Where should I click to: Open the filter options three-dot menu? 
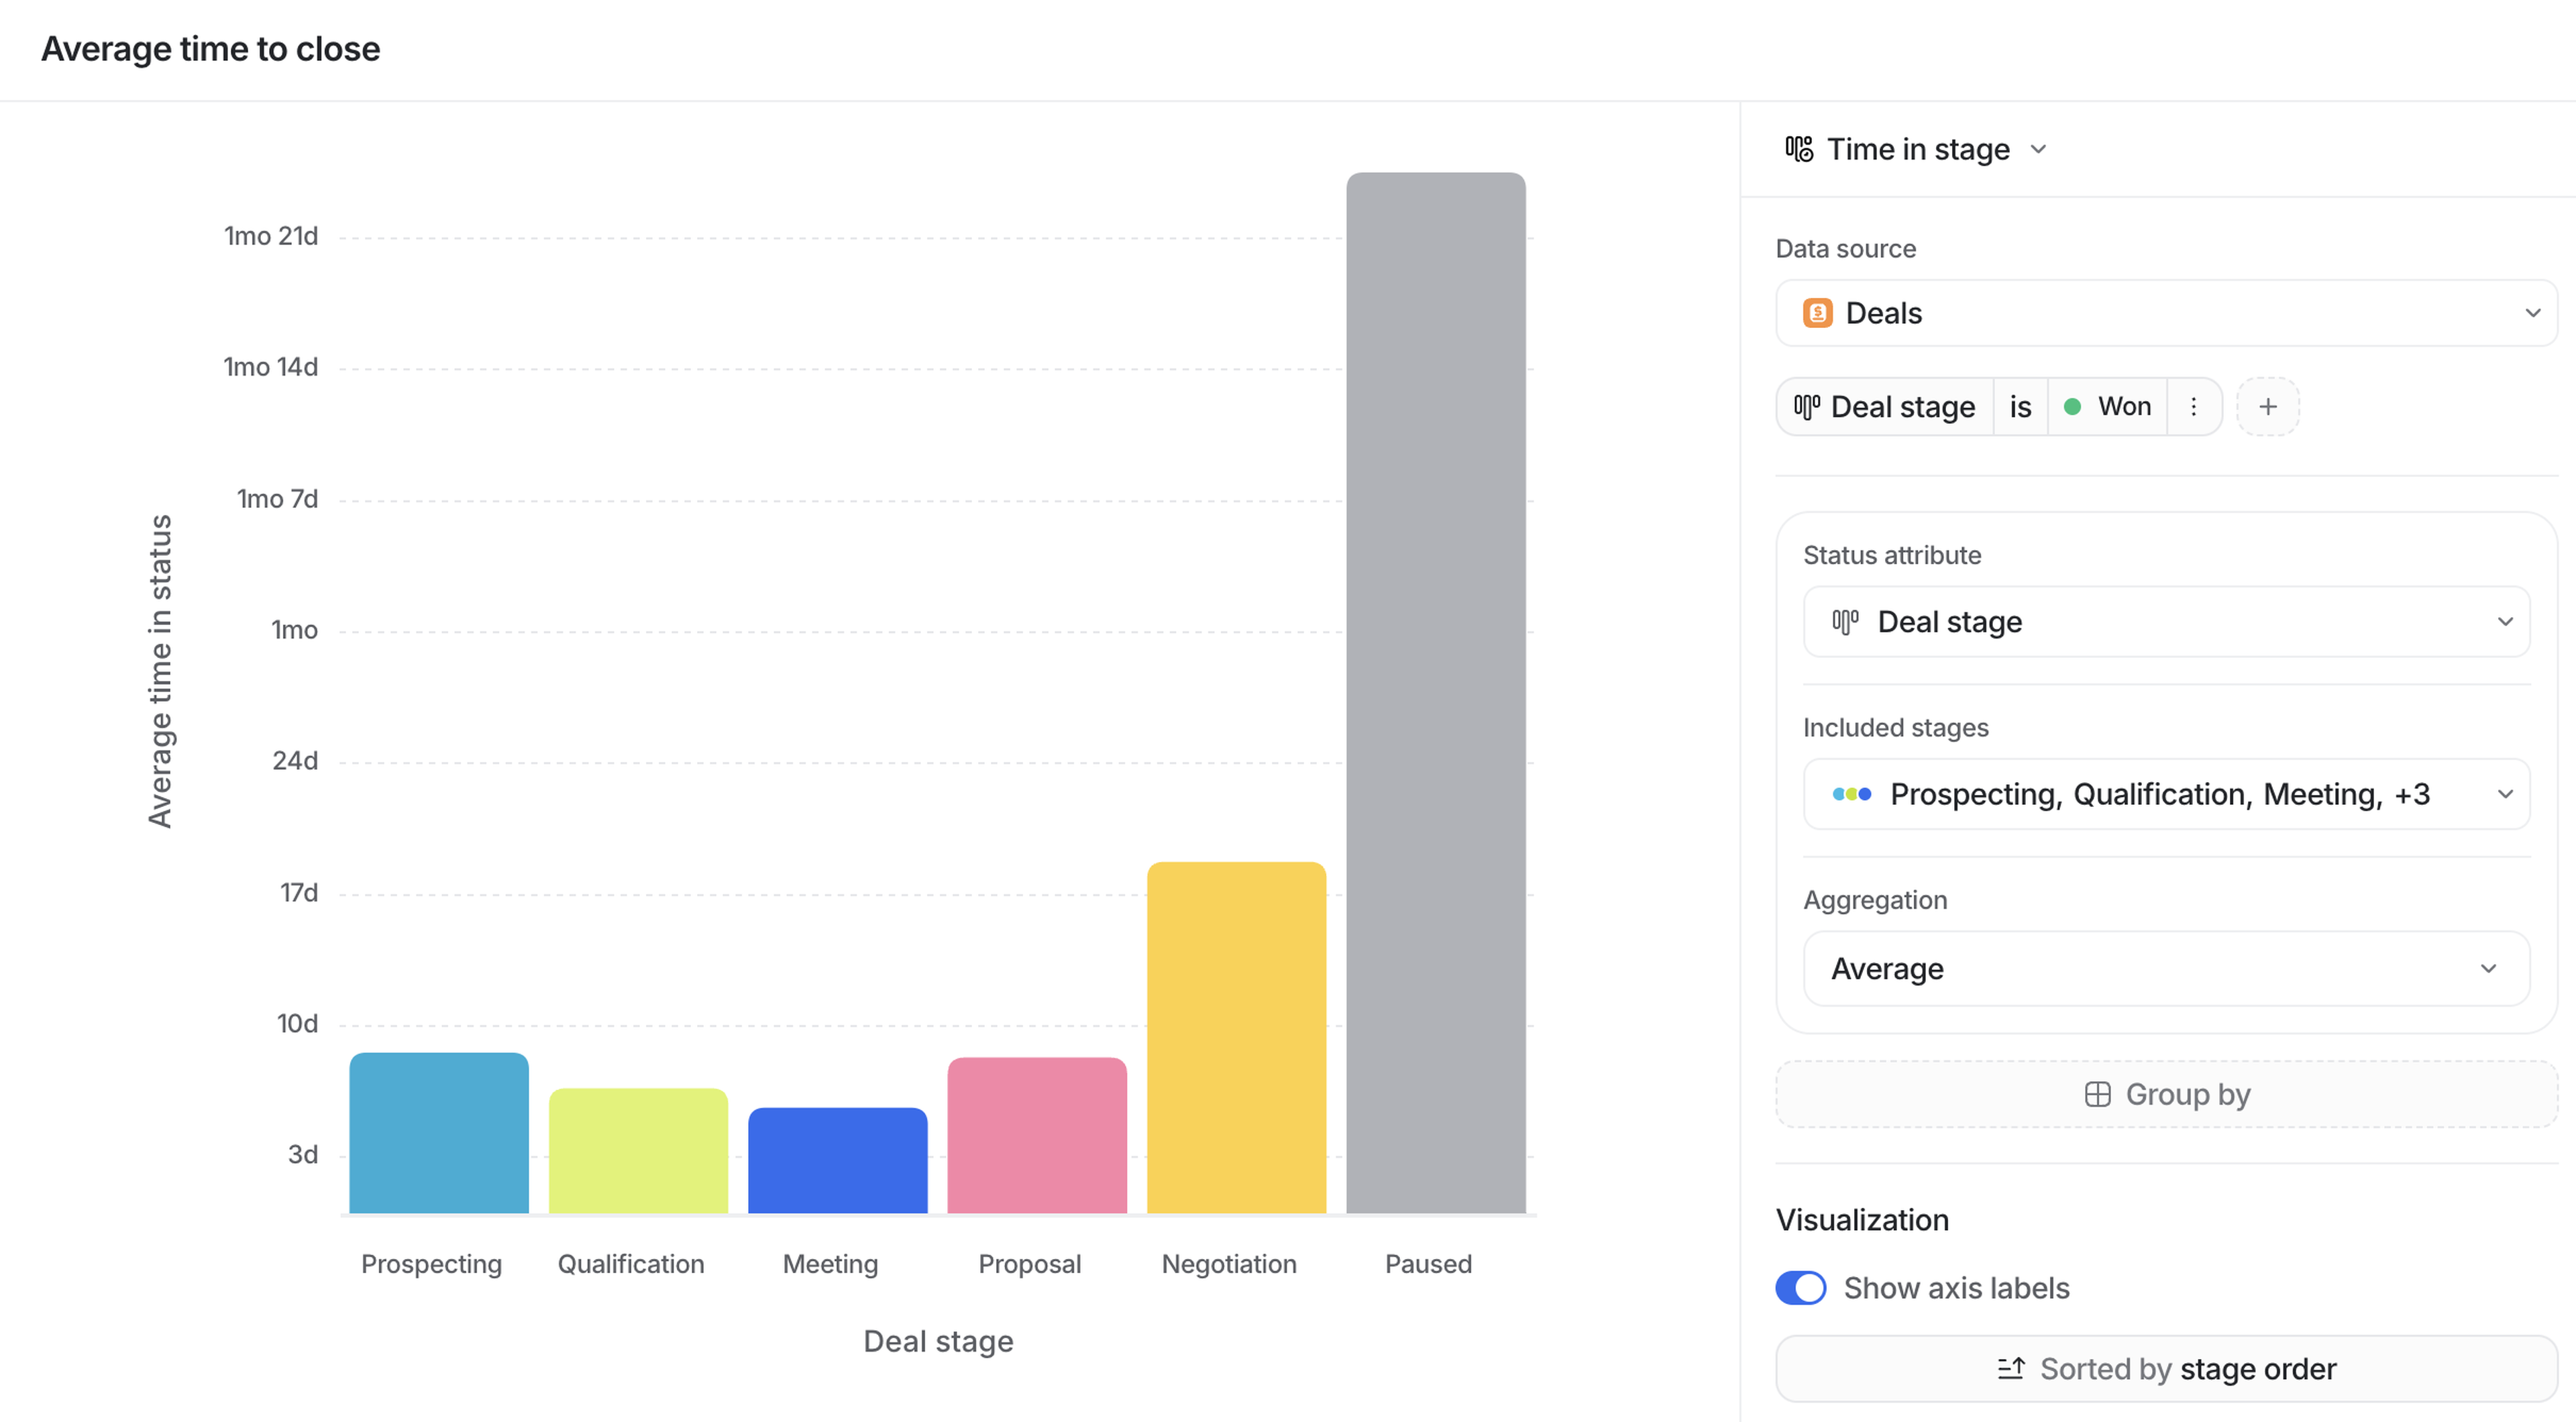tap(2193, 407)
